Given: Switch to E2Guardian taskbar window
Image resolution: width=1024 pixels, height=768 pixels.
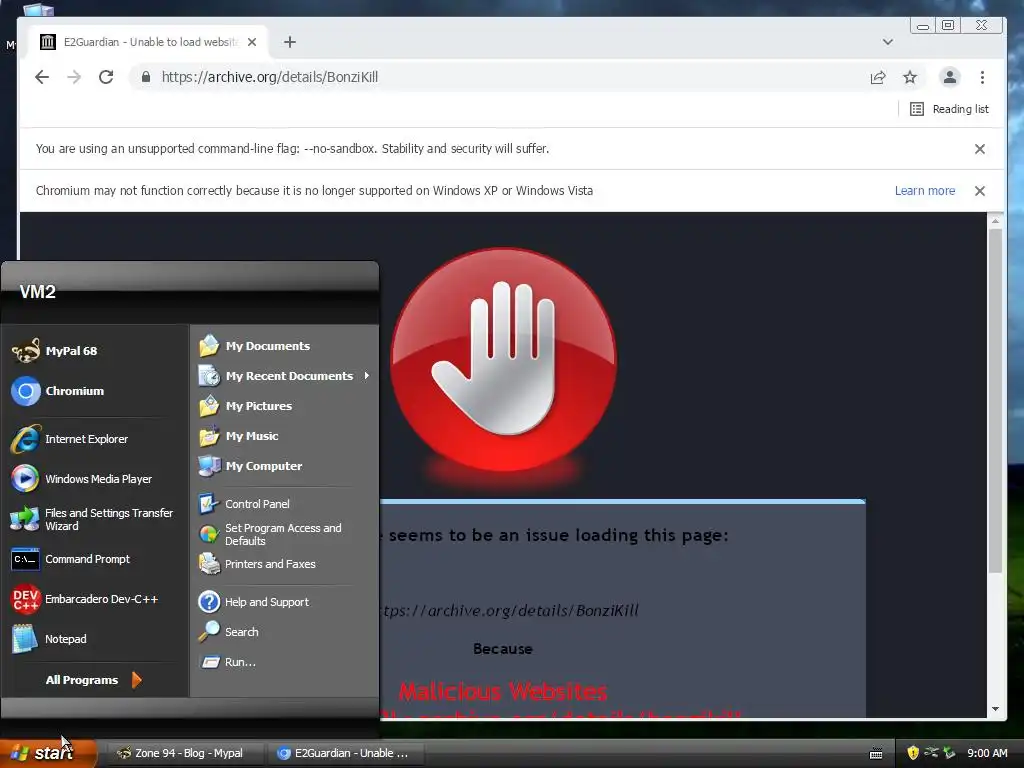Looking at the screenshot, I should click(x=346, y=753).
